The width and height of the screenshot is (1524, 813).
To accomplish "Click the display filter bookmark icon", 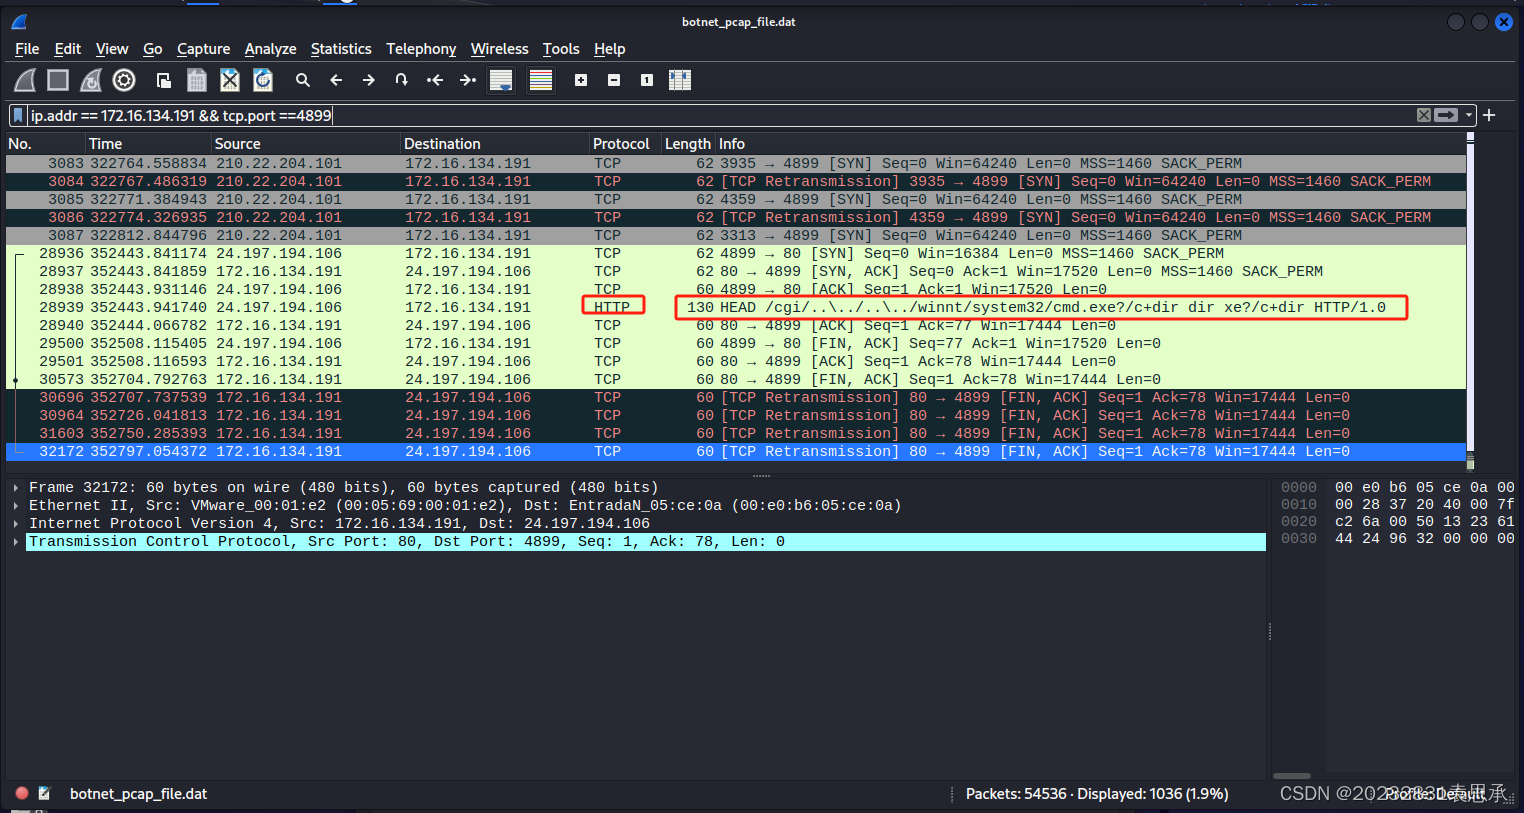I will pyautogui.click(x=18, y=115).
